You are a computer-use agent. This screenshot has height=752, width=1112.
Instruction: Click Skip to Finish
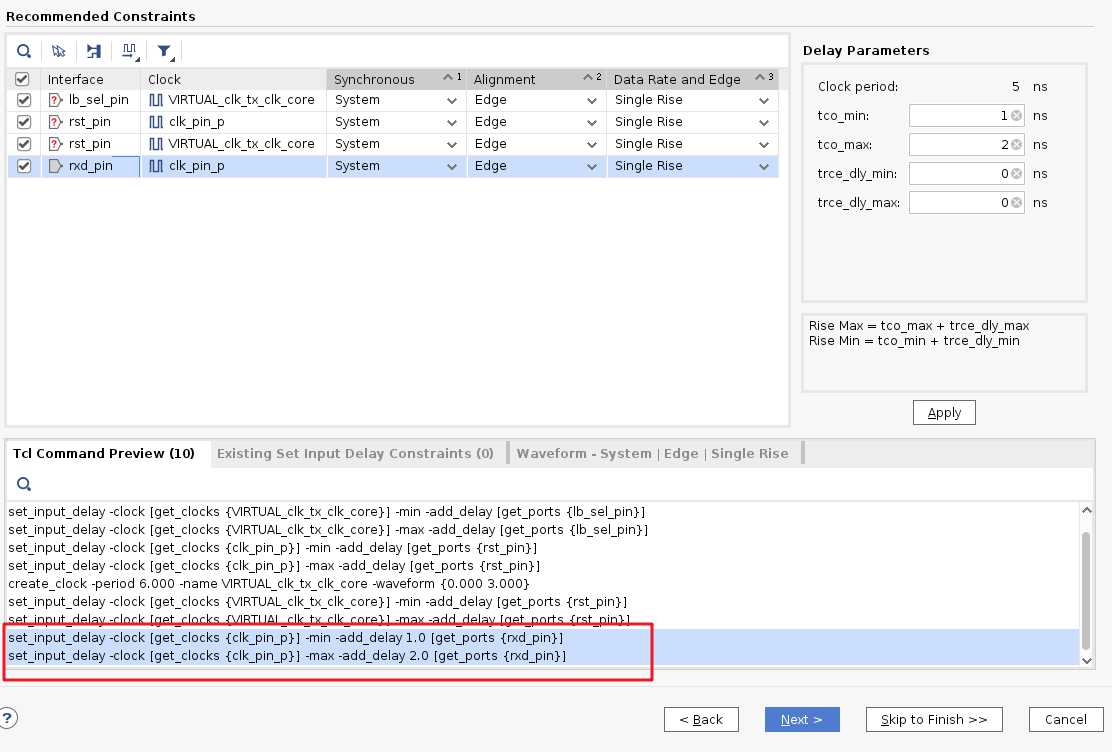[933, 719]
